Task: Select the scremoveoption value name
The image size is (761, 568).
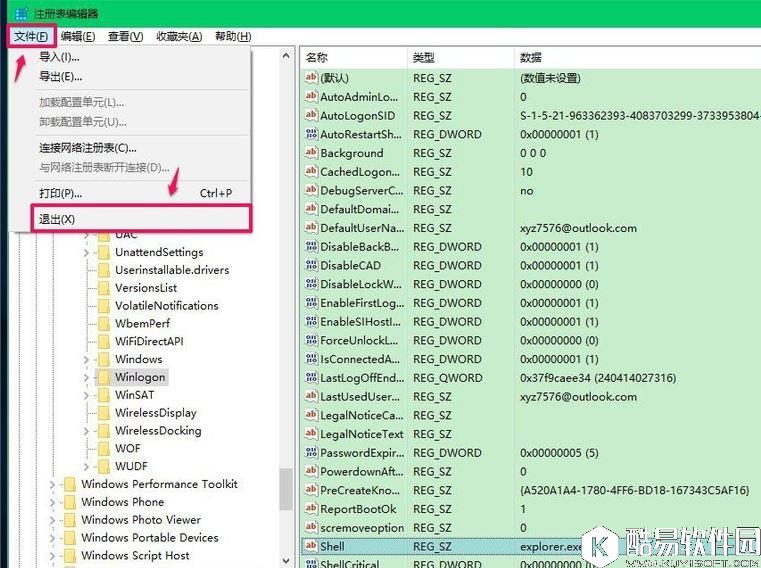Action: pyautogui.click(x=362, y=528)
